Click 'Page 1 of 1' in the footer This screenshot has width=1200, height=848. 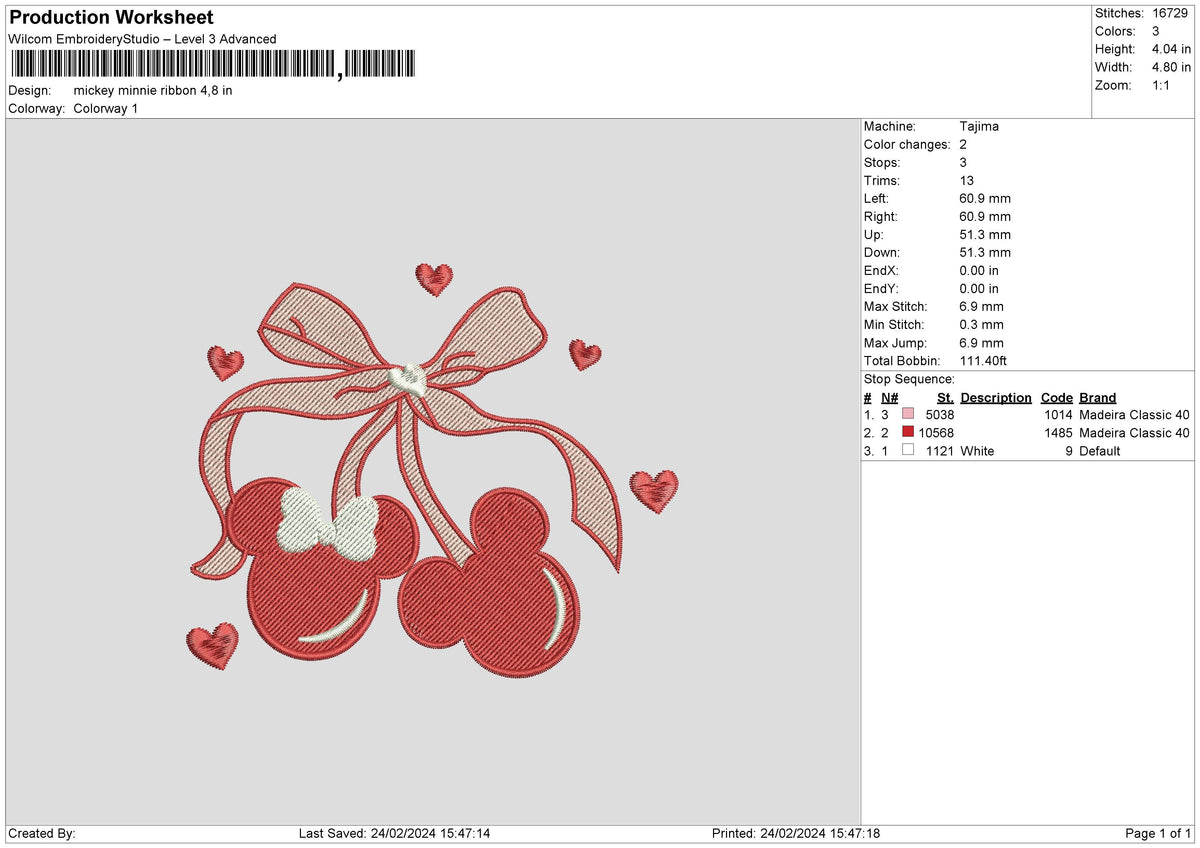pos(1158,833)
